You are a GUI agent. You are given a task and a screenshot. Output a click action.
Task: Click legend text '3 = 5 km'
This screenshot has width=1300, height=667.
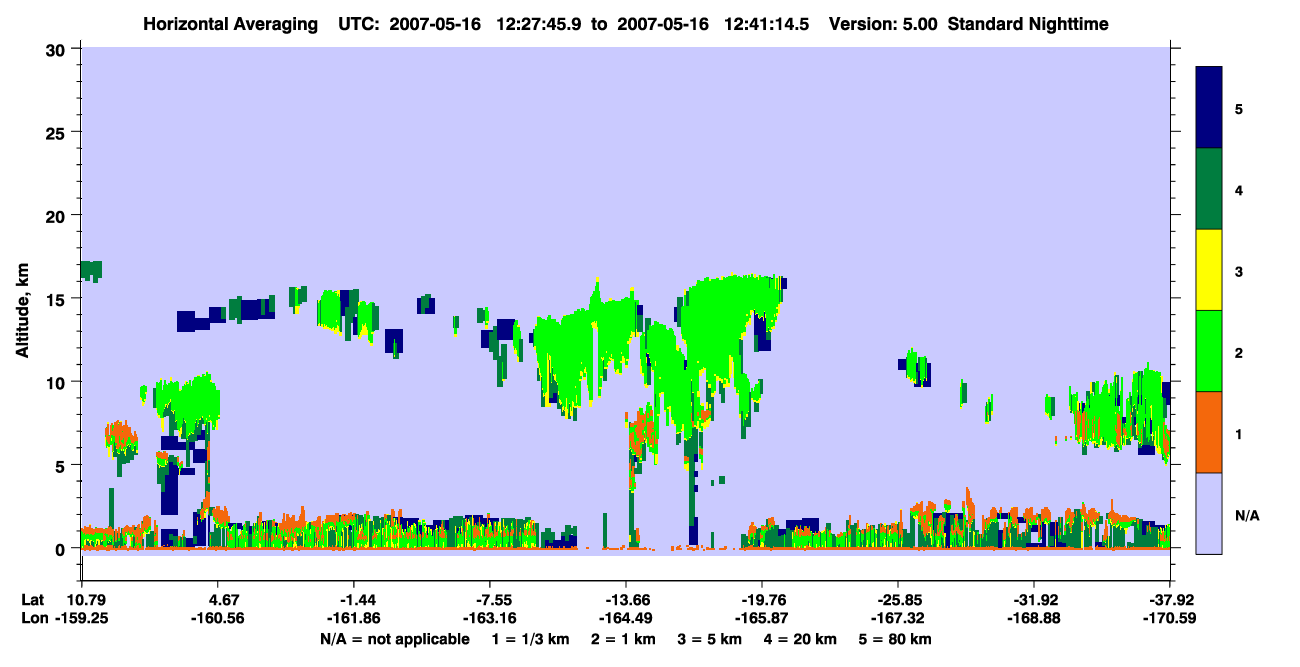711,639
